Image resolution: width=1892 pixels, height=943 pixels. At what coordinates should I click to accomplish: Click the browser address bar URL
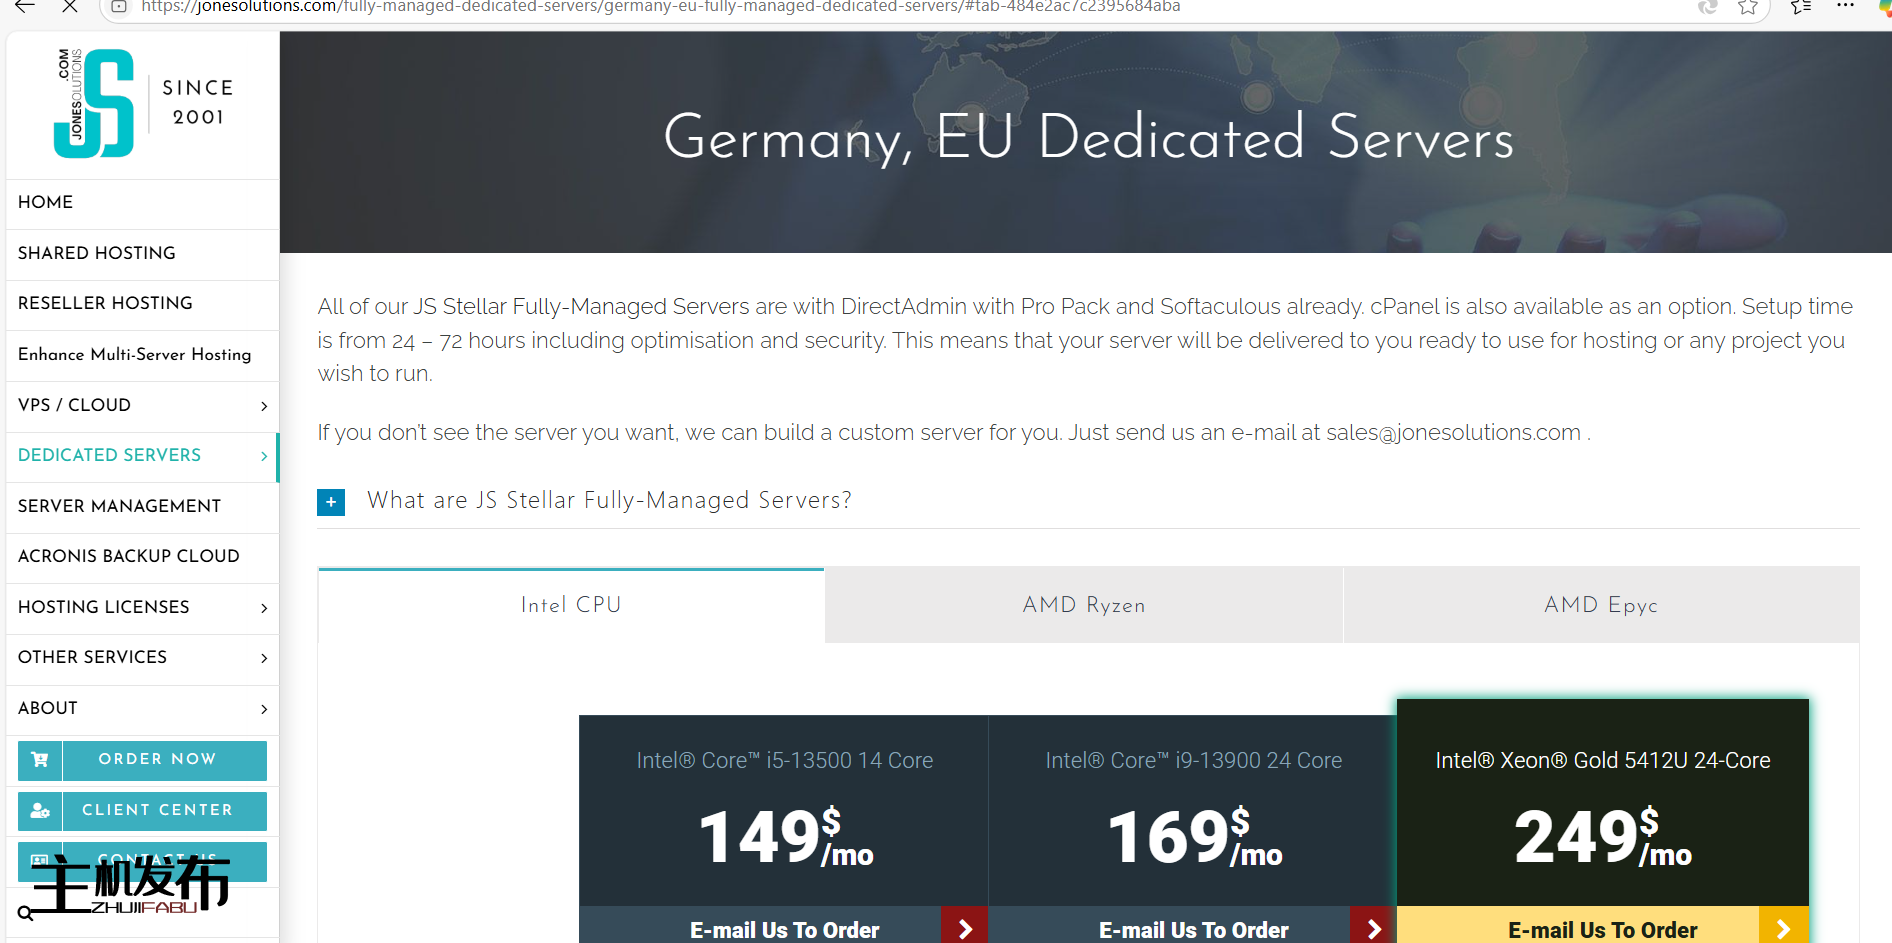coord(660,8)
